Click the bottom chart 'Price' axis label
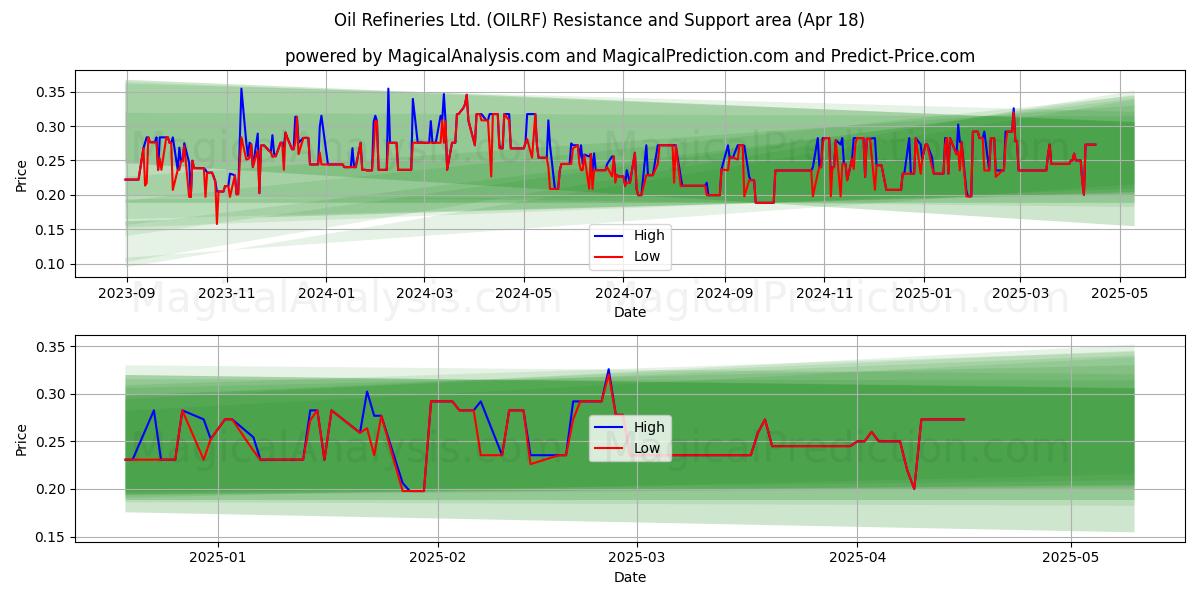1200x600 pixels. click(x=22, y=439)
